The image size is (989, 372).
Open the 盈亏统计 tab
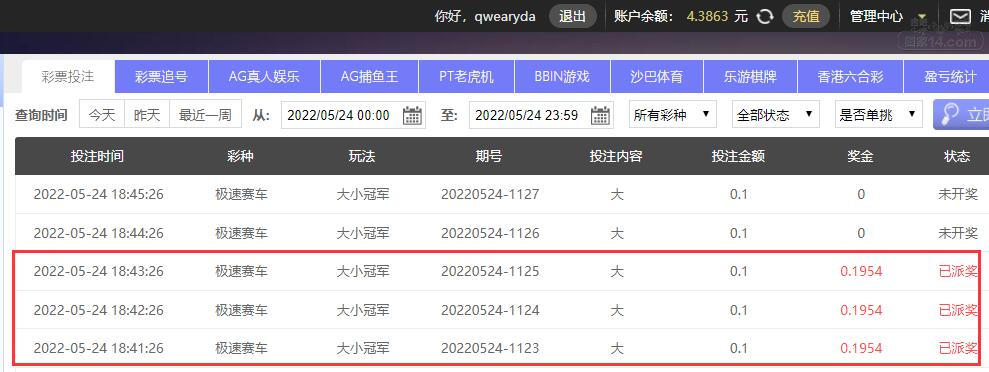(x=946, y=77)
